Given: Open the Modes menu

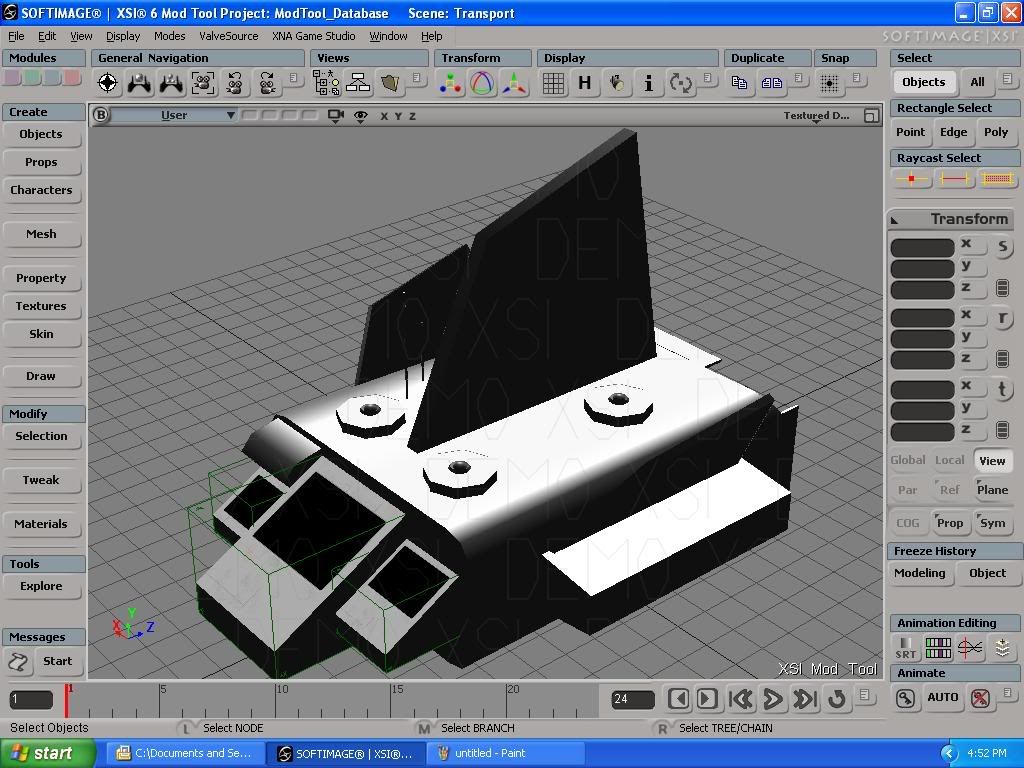Looking at the screenshot, I should tap(170, 36).
